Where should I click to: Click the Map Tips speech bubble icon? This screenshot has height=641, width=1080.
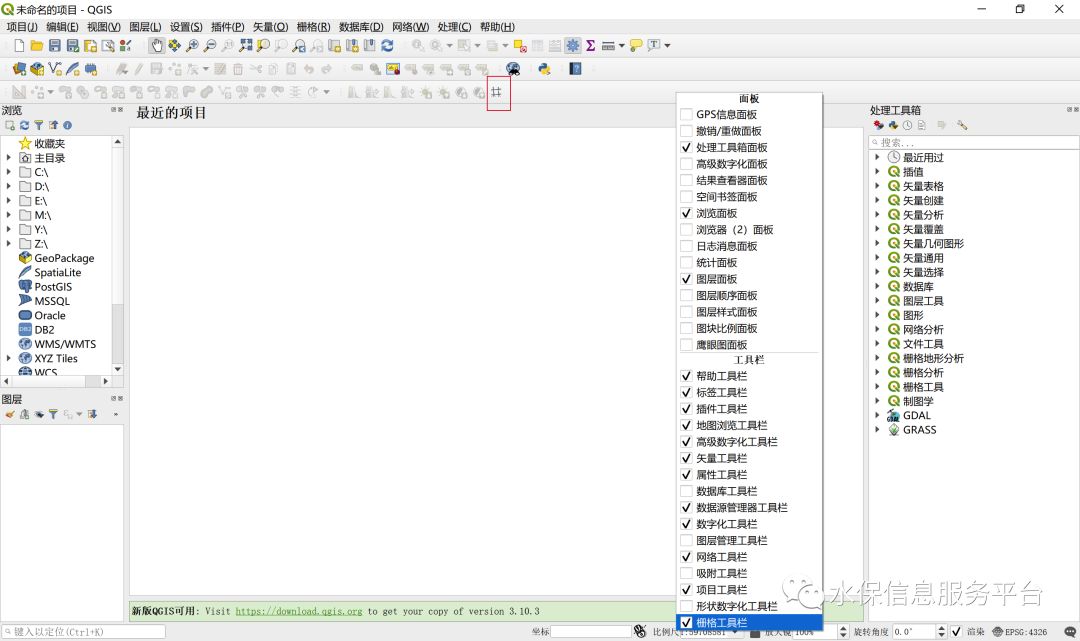[636, 45]
